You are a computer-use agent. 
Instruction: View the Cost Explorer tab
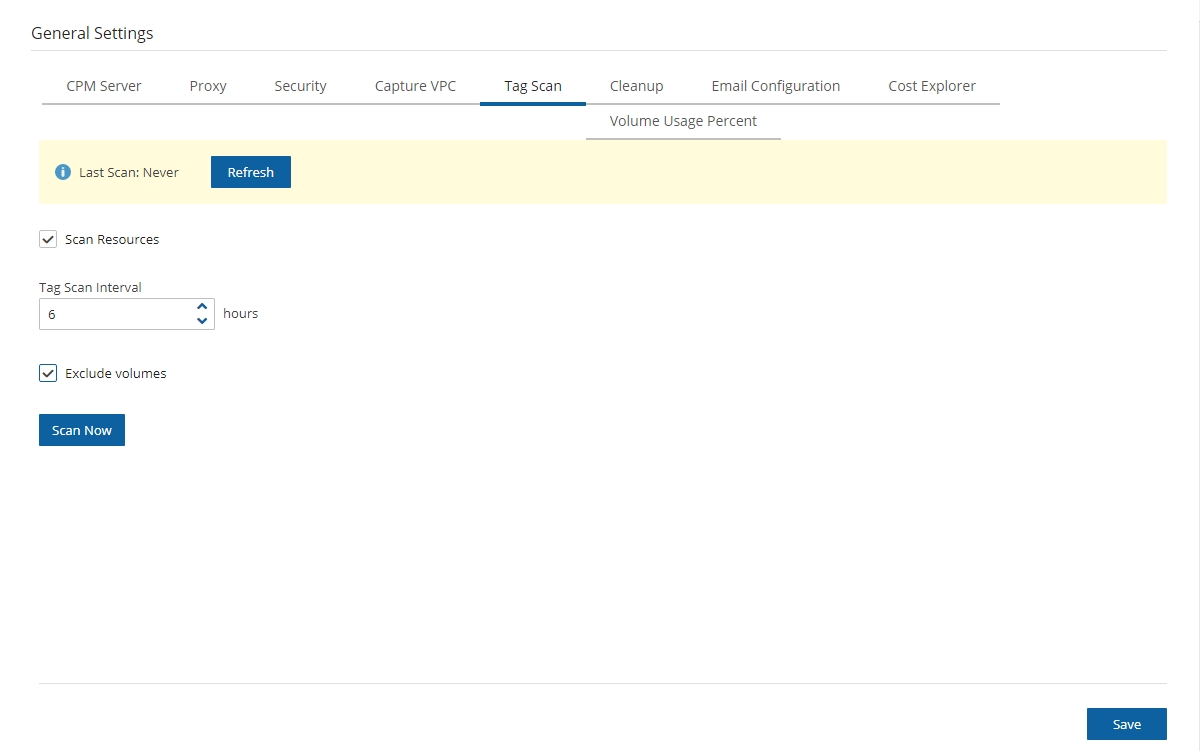click(931, 86)
